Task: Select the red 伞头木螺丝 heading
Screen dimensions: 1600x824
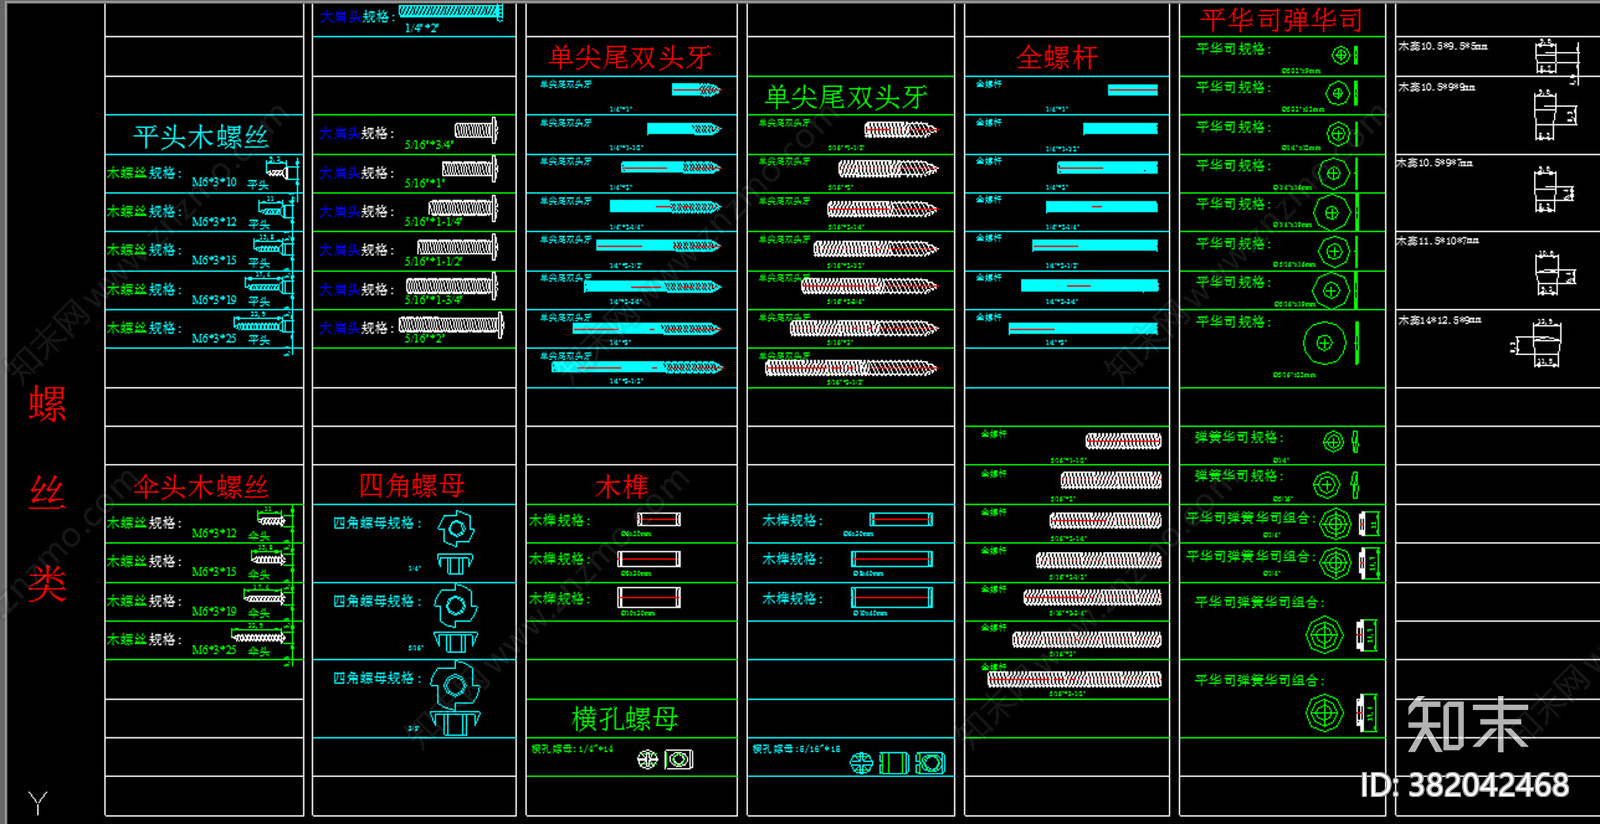Action: (x=201, y=487)
